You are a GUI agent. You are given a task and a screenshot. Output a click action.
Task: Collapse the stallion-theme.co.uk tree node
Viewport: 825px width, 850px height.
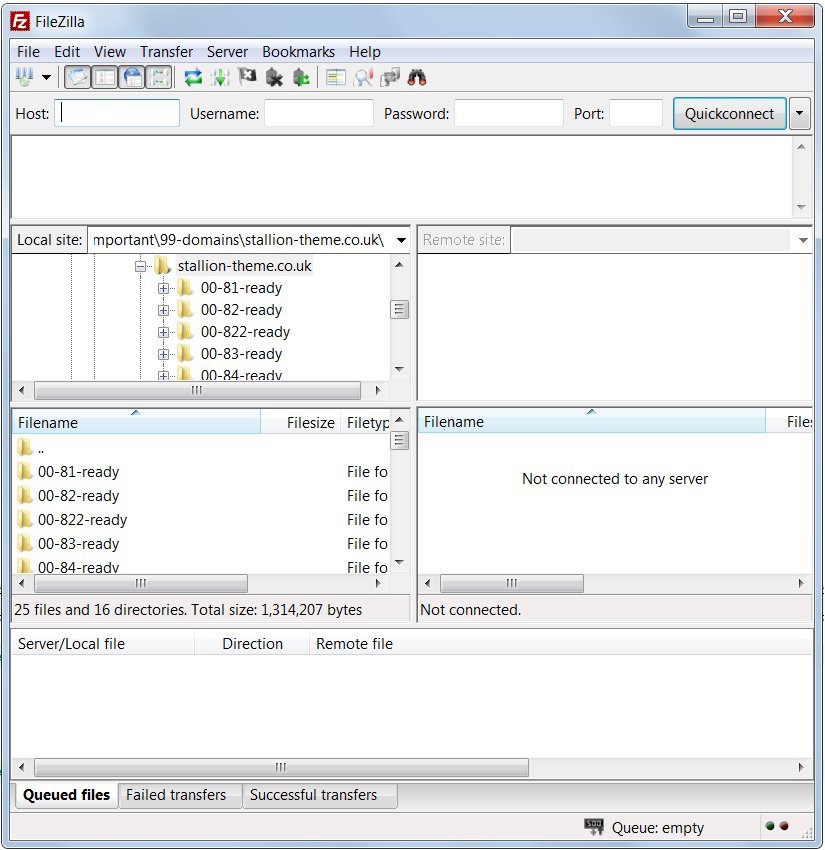click(x=140, y=266)
